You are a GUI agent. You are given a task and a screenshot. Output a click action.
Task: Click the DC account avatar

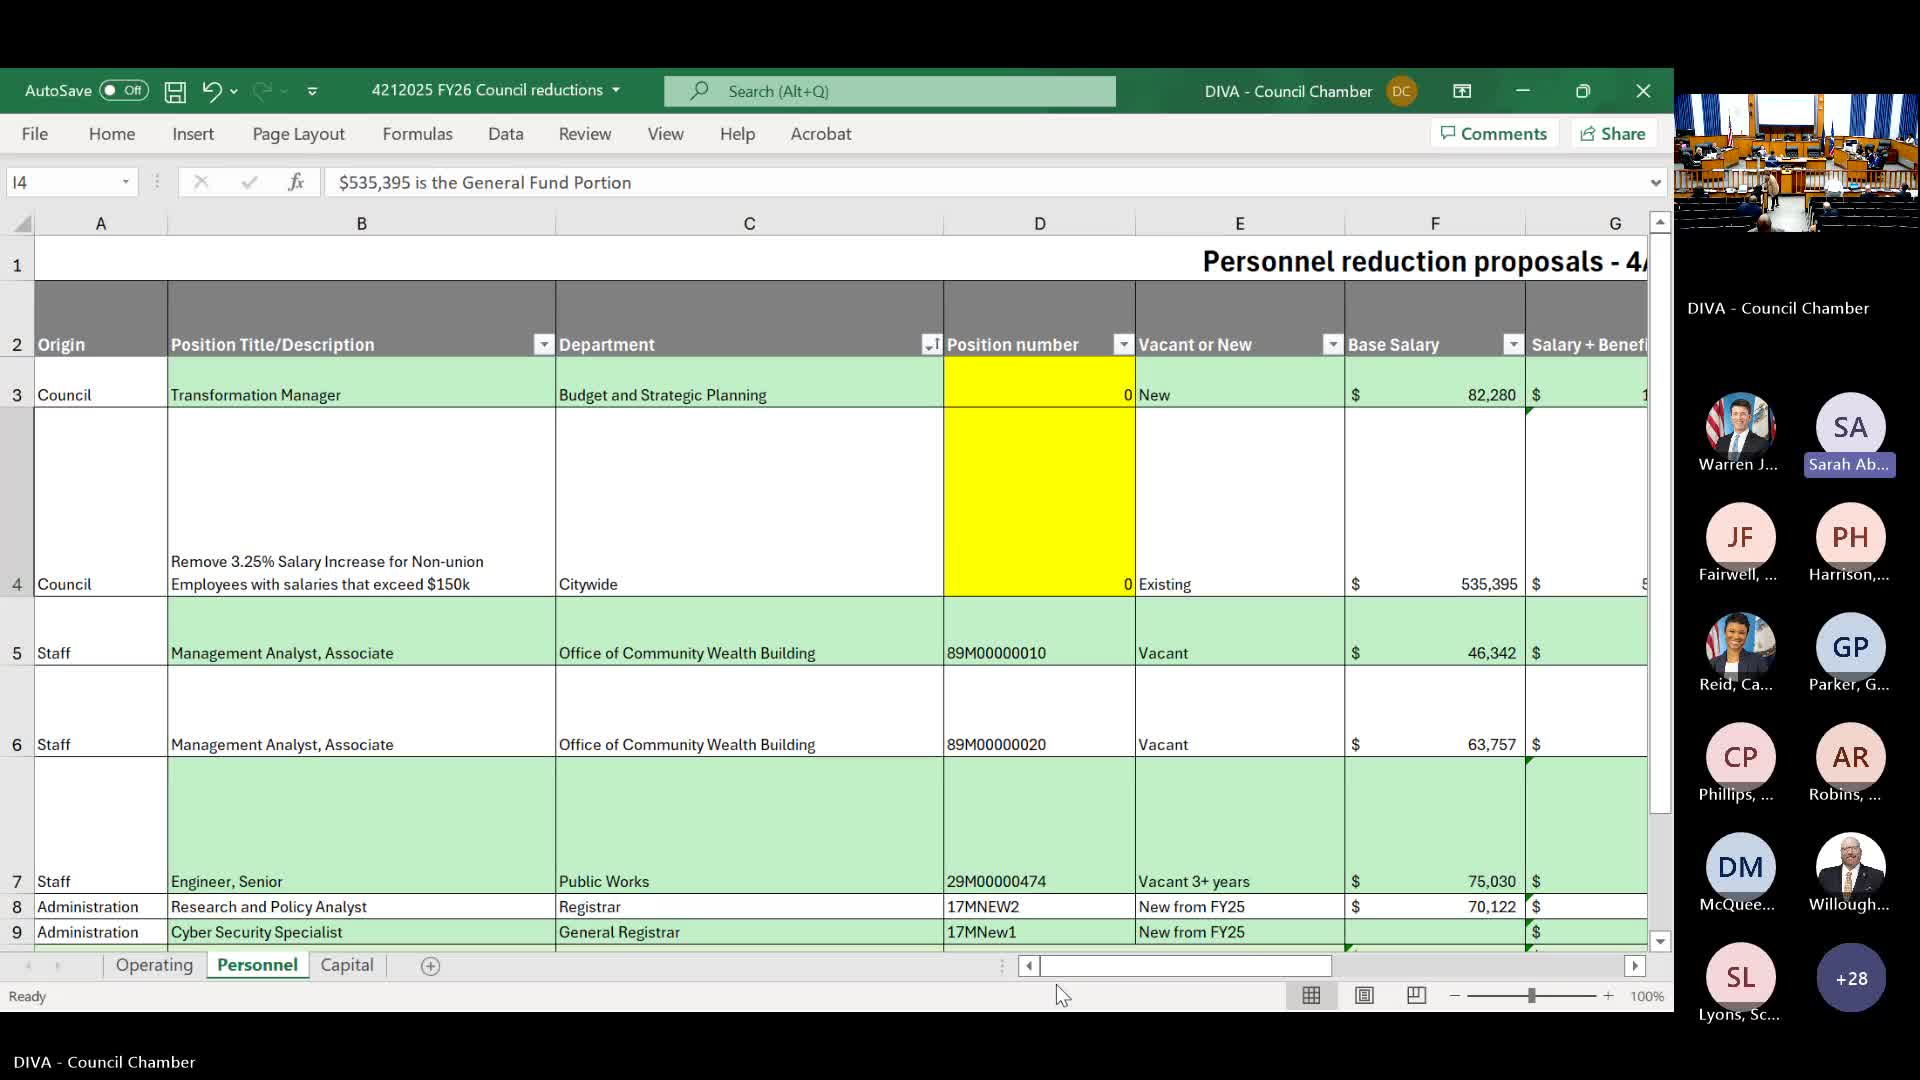click(x=1401, y=91)
